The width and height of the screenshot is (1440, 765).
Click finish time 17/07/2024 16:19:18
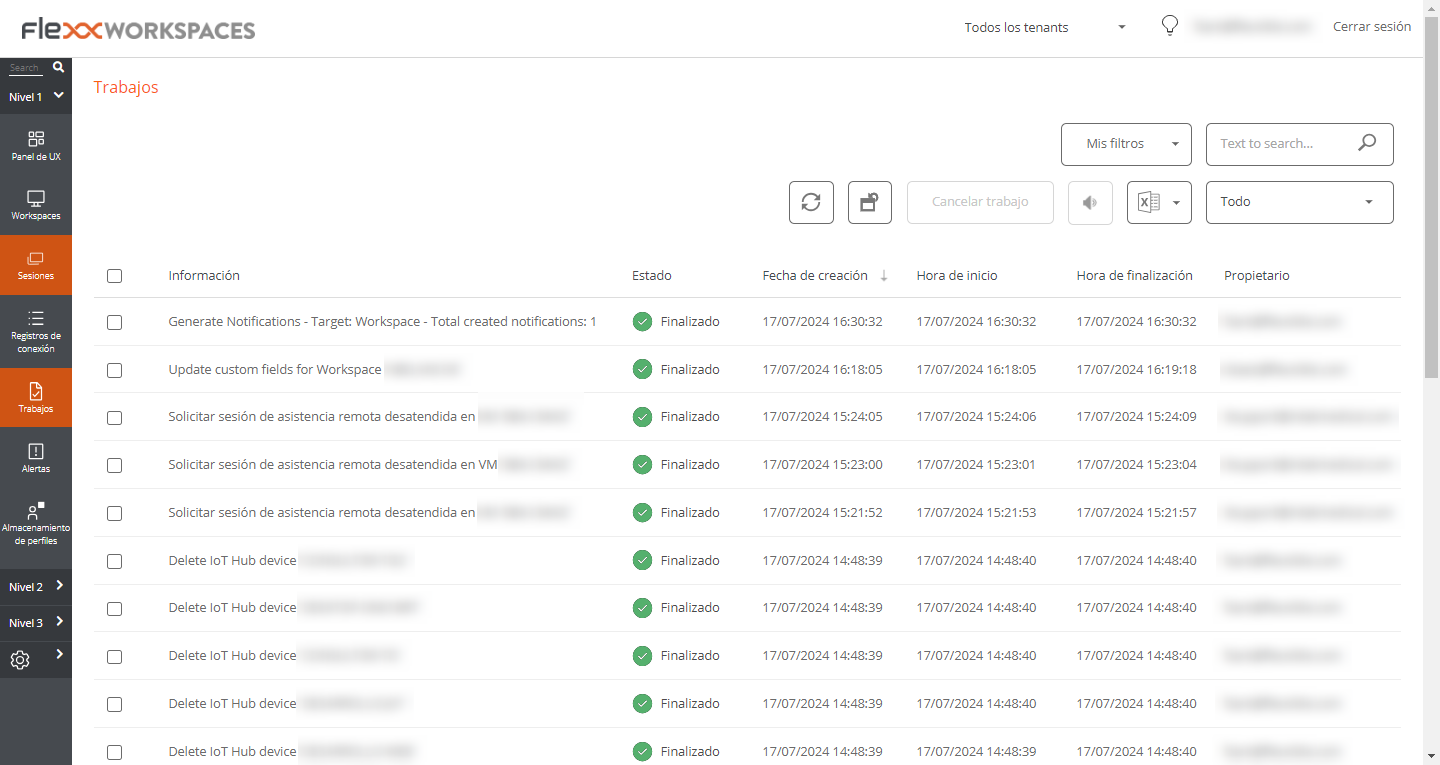(1136, 370)
